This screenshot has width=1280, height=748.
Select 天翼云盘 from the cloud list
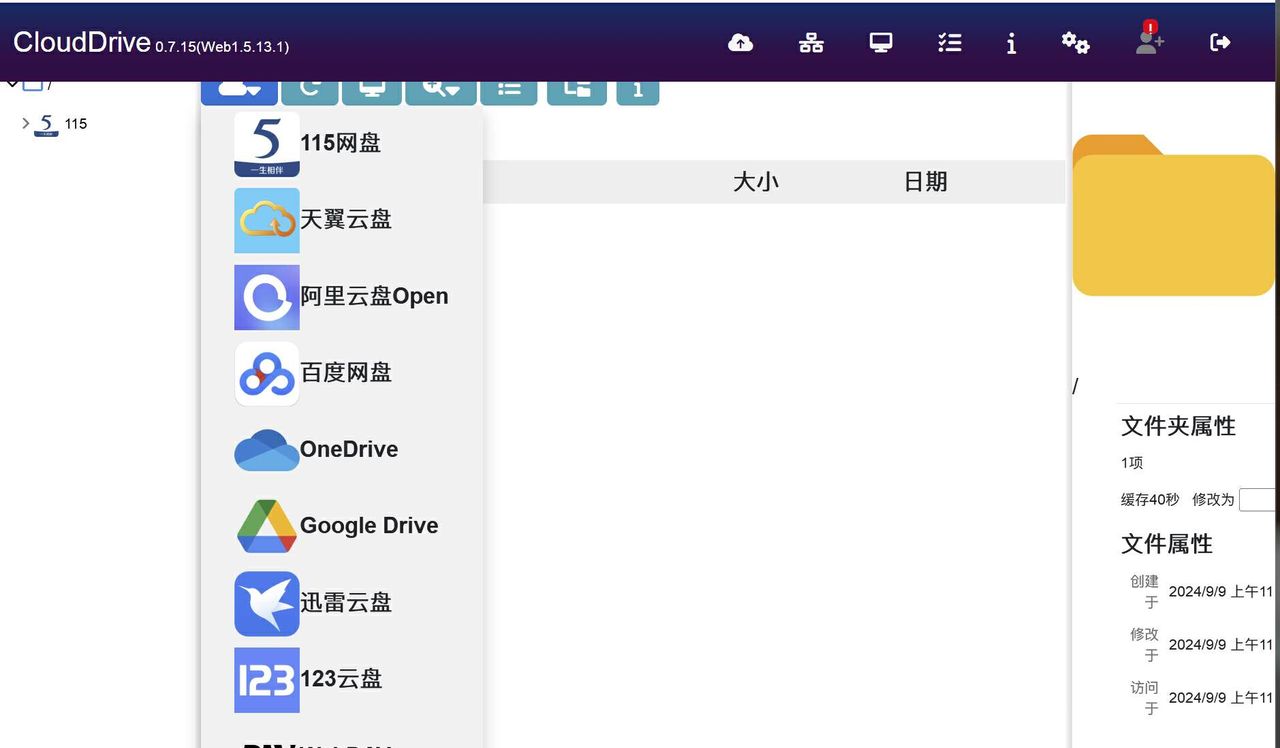(341, 220)
